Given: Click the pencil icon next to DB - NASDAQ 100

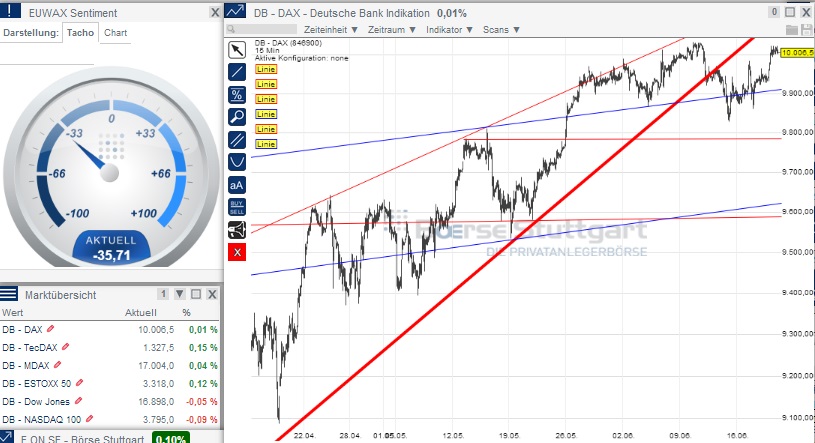Looking at the screenshot, I should (89, 418).
